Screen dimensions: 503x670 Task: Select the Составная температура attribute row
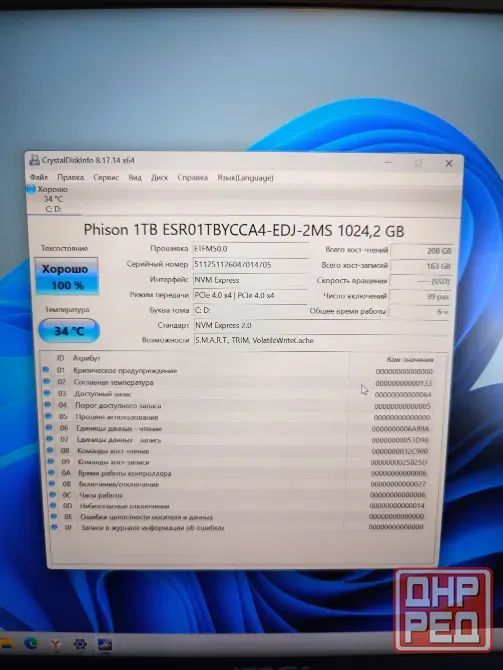click(239, 382)
